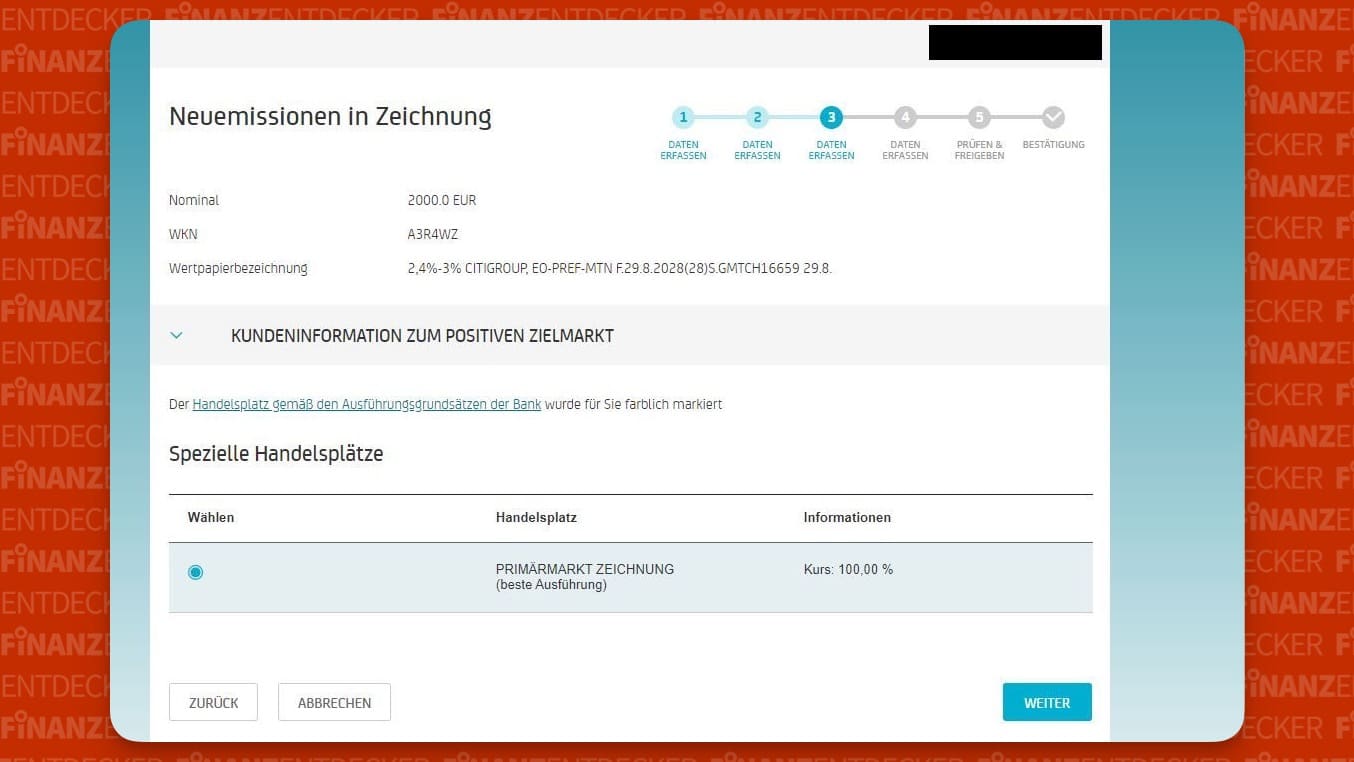The image size is (1354, 762).
Task: Click step 4 grey circle in progress indicator
Action: 905,117
